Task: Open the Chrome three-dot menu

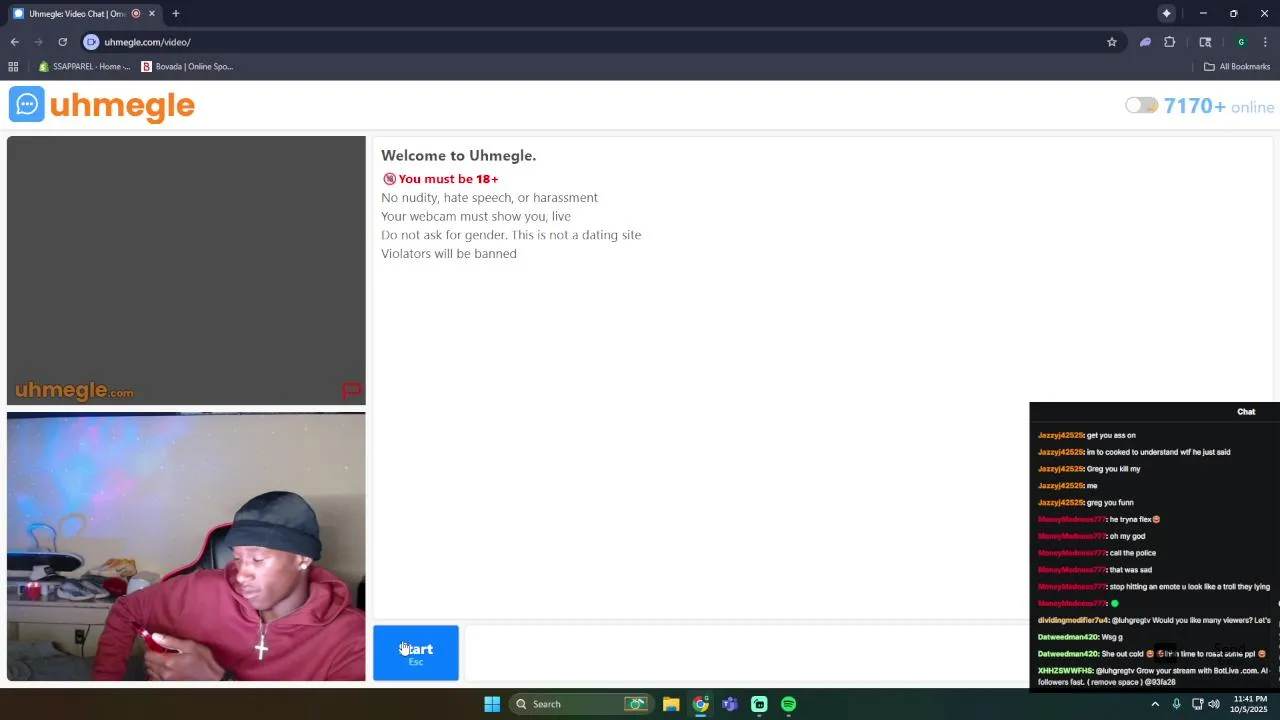Action: pos(1265,42)
